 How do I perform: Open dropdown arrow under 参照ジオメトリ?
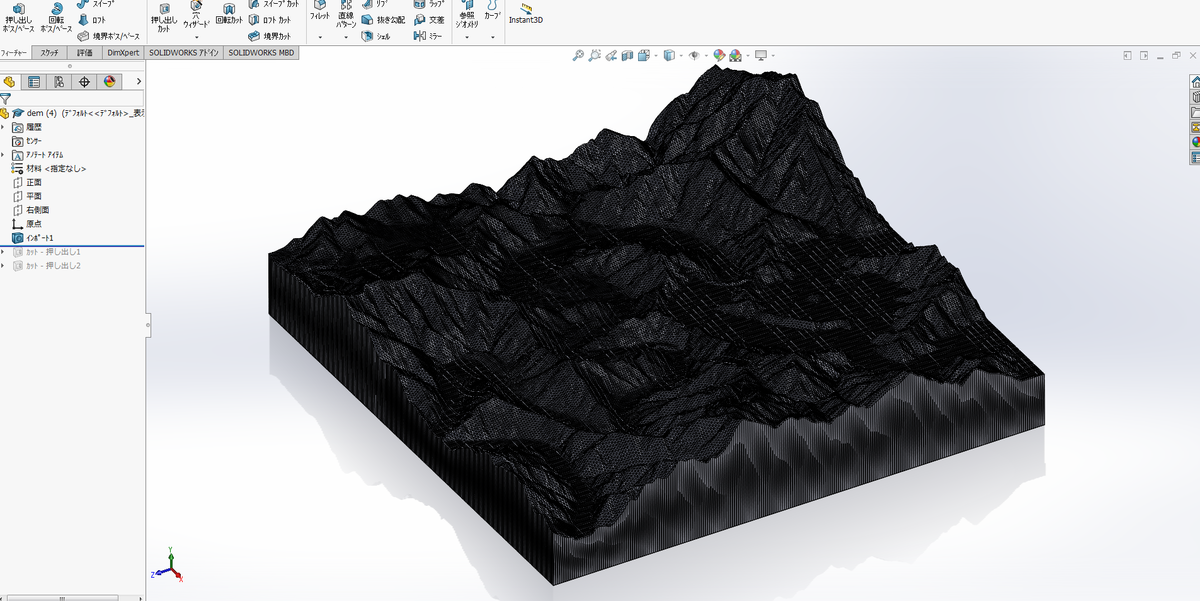click(466, 37)
